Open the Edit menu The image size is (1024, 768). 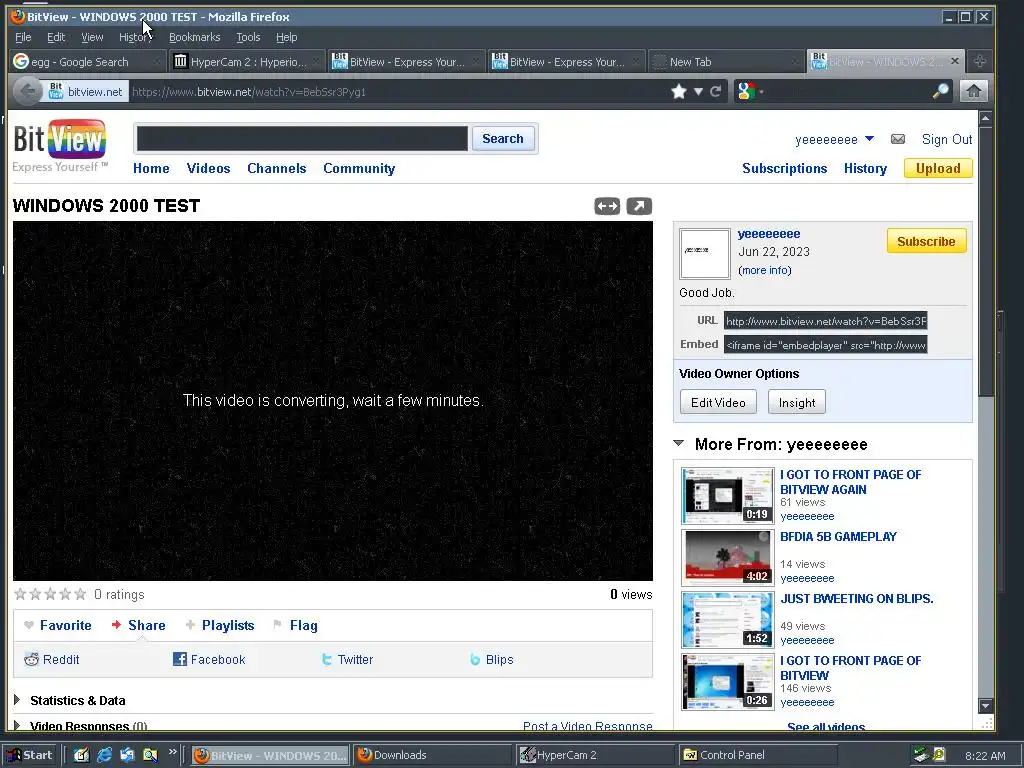pyautogui.click(x=56, y=37)
